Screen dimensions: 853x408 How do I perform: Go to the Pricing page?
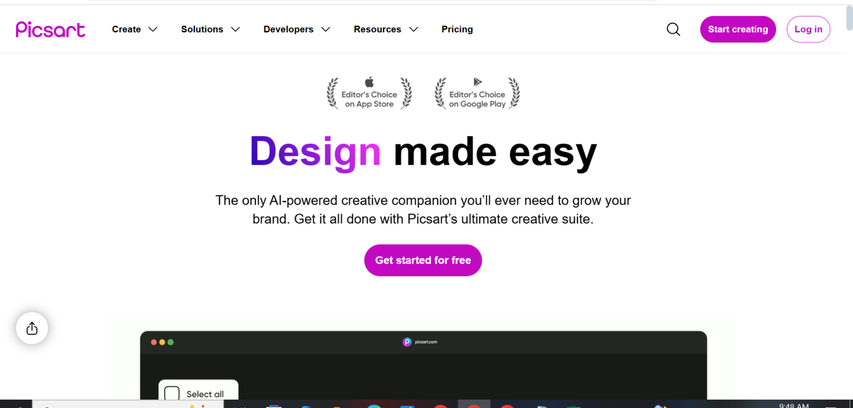click(x=457, y=29)
